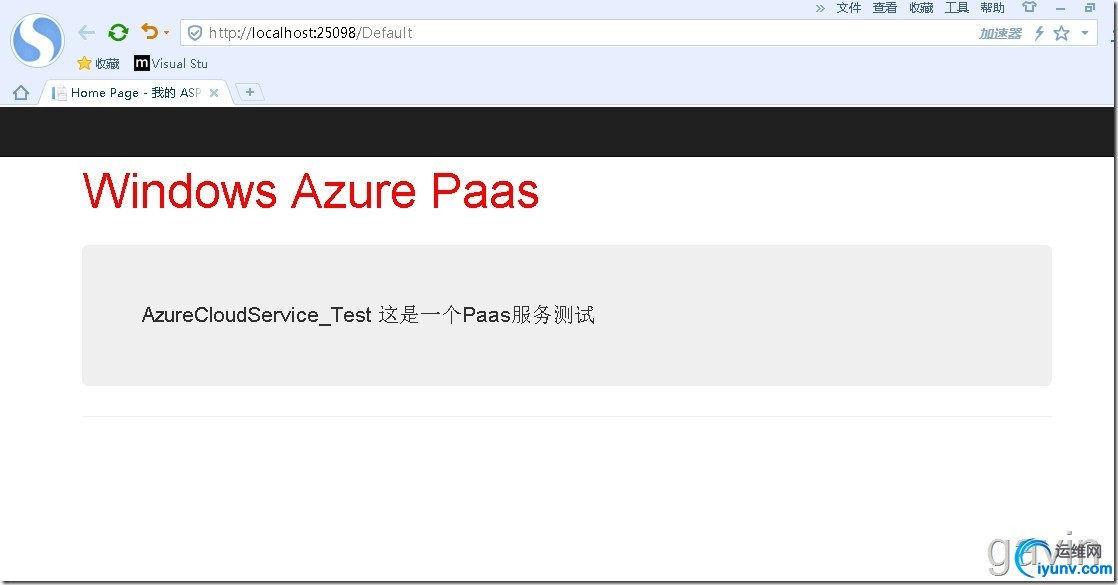Screen dimensions: 1118x585
Task: Expand the hidden toolbar items double chevron
Action: tap(820, 9)
